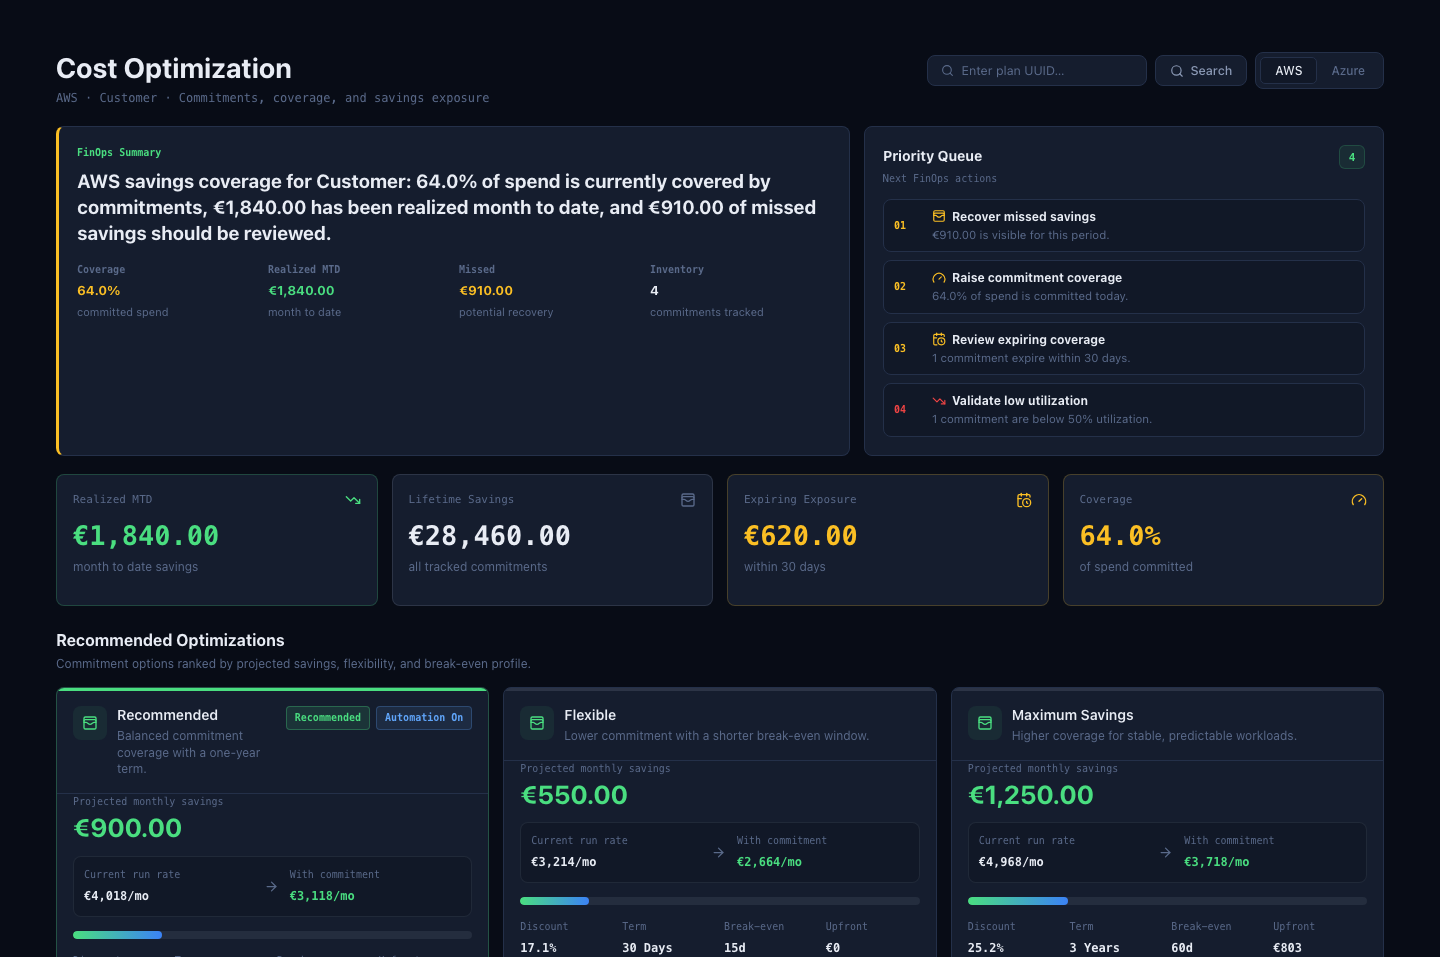Switch to the AWS provider tab

1288,71
